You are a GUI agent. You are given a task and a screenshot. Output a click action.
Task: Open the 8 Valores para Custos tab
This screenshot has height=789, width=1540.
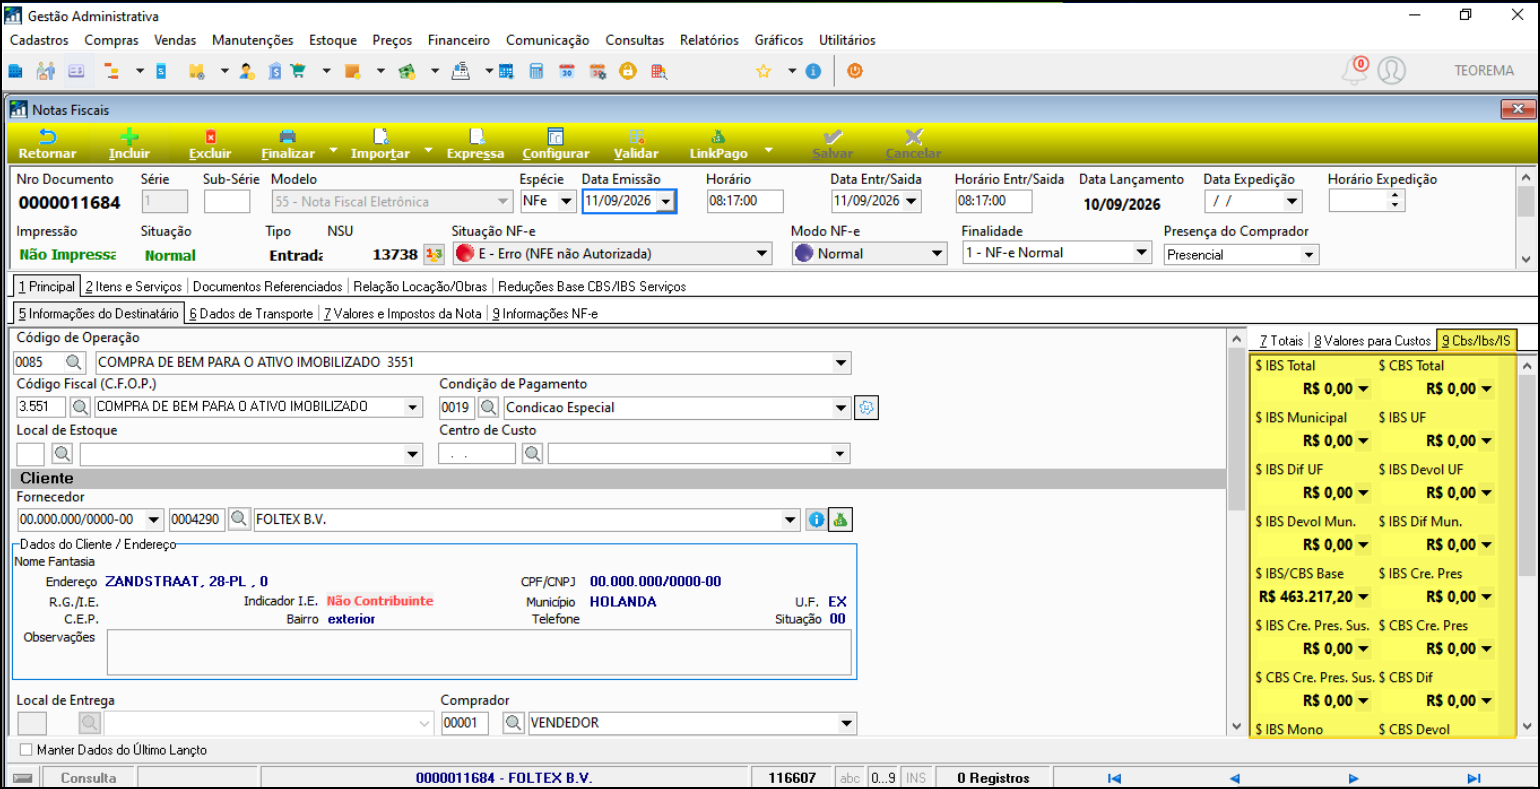[1372, 341]
